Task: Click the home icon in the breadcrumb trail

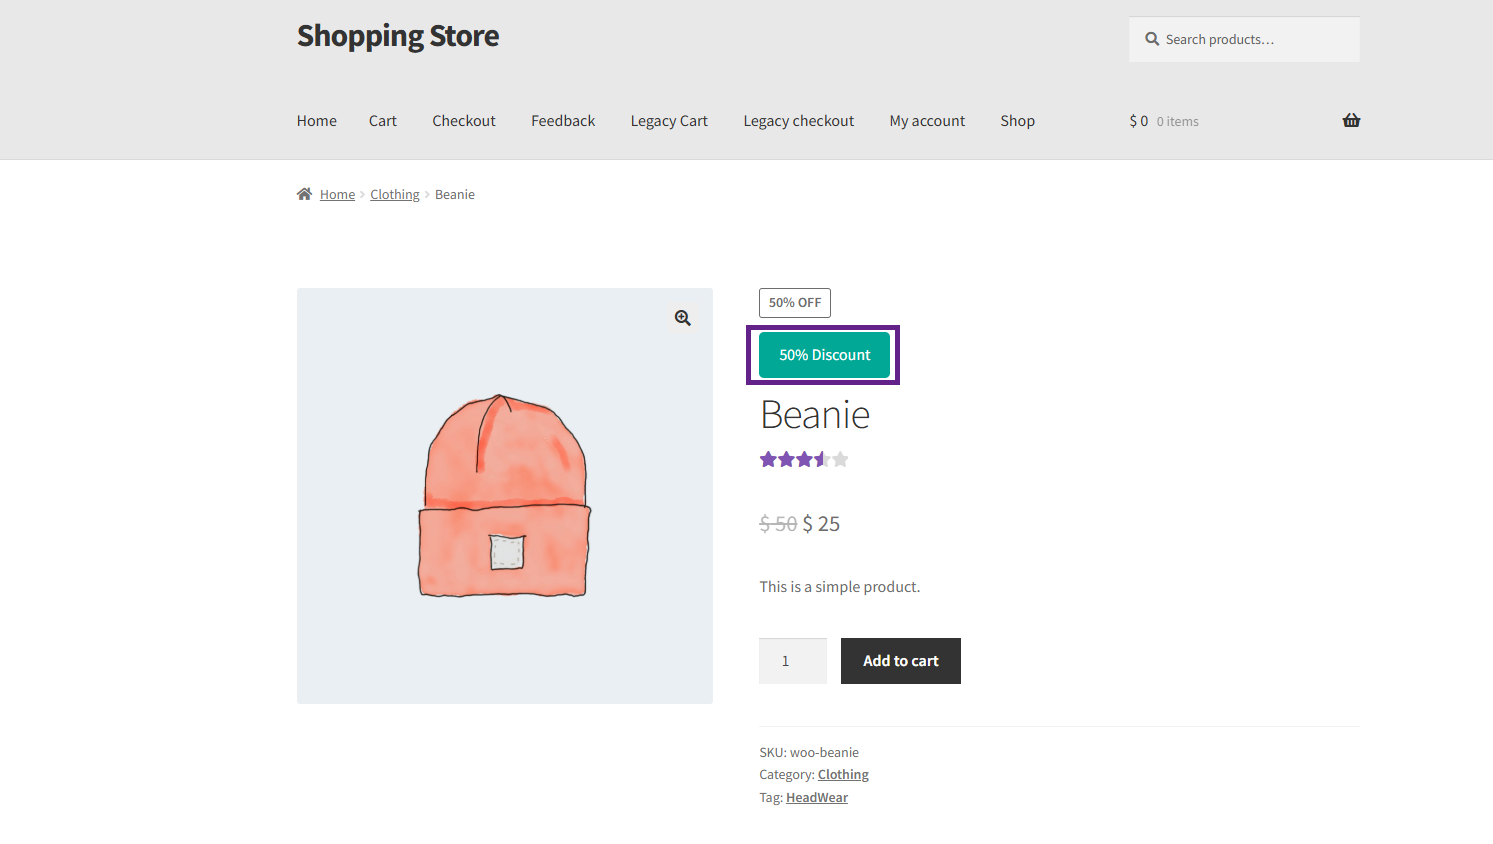Action: pos(305,193)
